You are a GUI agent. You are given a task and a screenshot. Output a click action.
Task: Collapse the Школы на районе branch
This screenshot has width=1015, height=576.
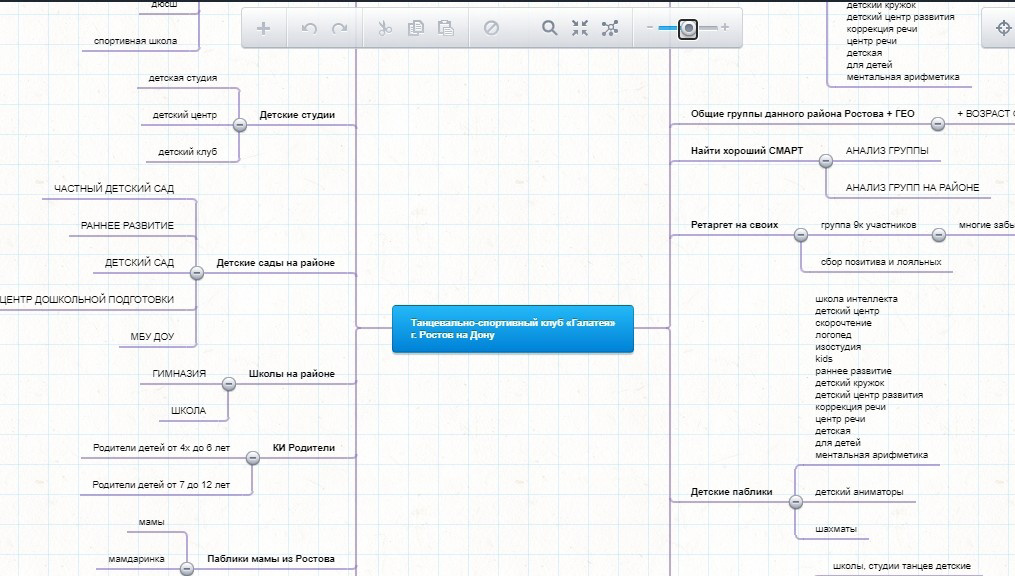[229, 384]
